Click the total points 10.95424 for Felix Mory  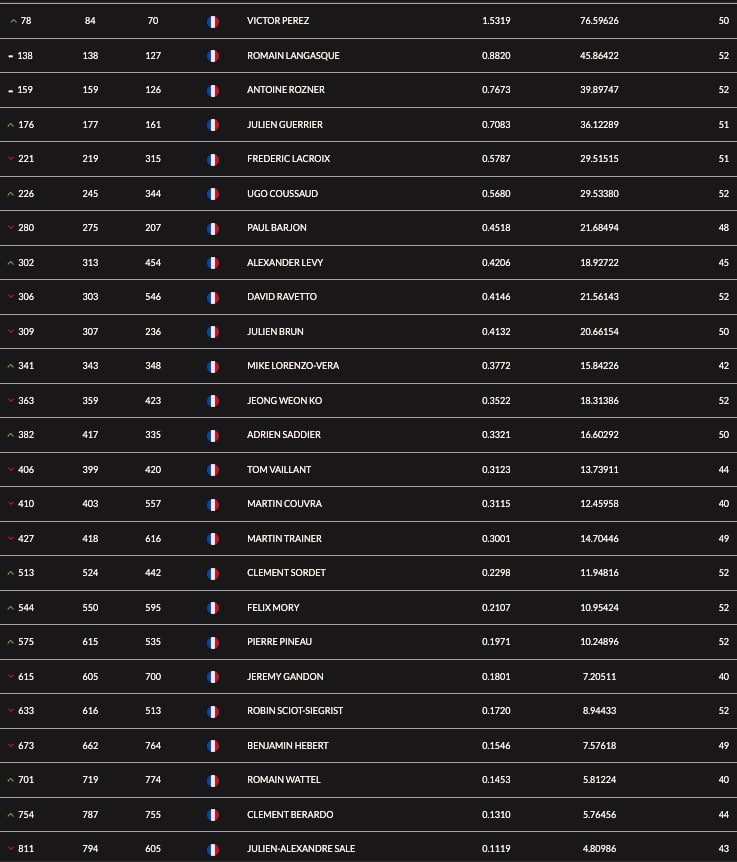pos(599,607)
